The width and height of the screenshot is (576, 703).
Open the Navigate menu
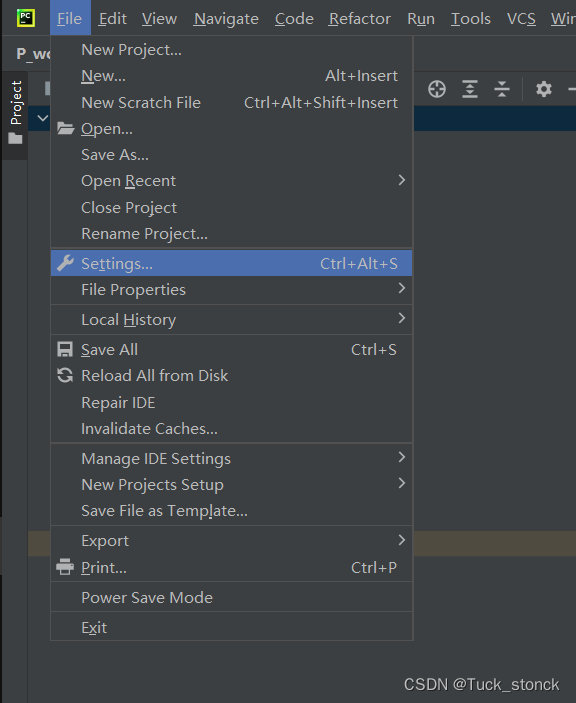226,18
